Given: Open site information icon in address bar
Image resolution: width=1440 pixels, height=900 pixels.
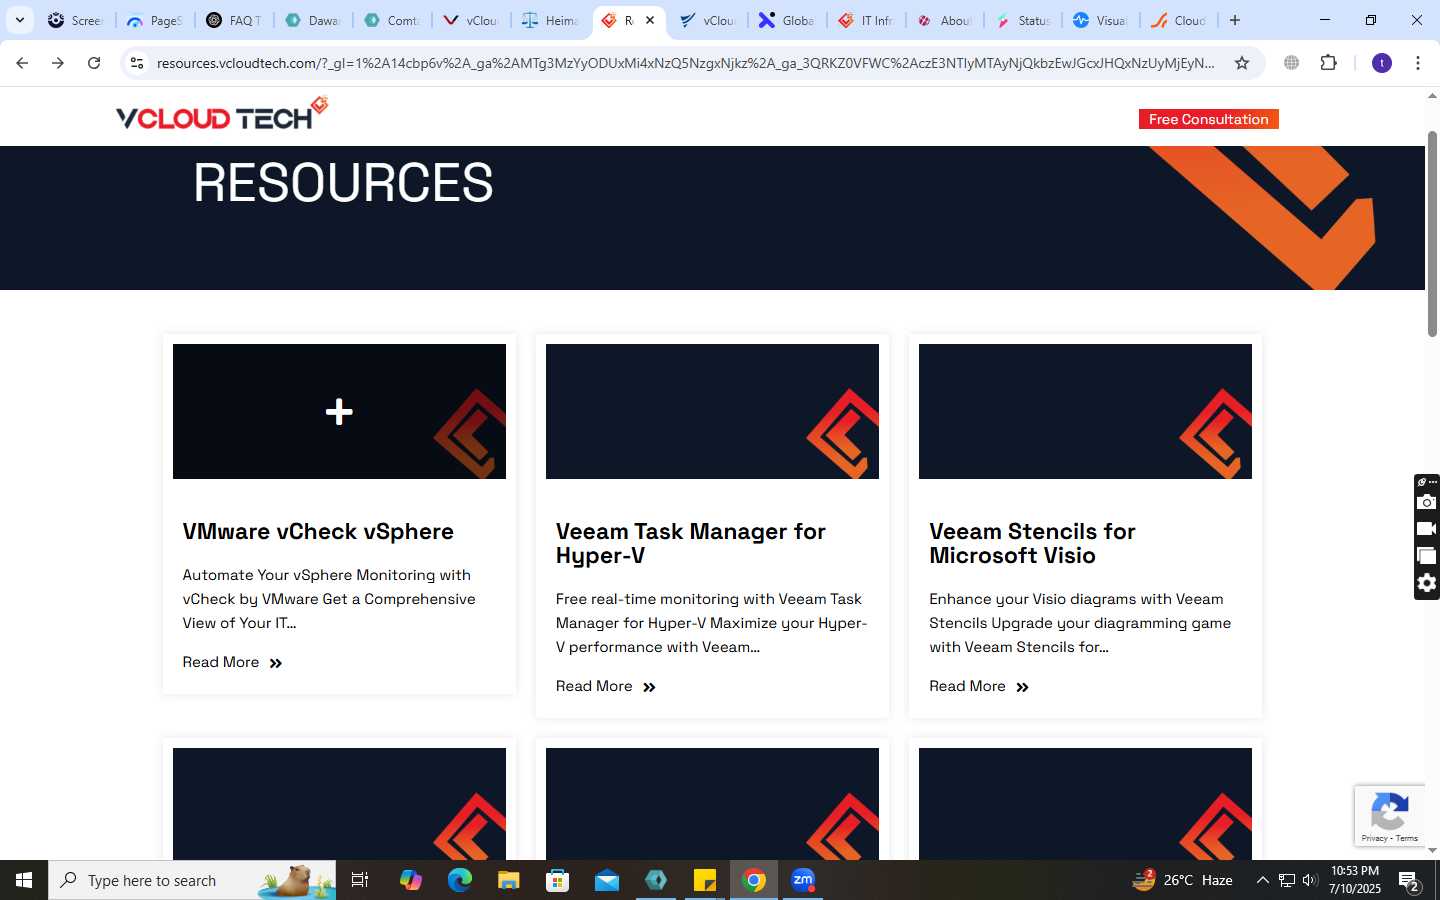Looking at the screenshot, I should (137, 63).
